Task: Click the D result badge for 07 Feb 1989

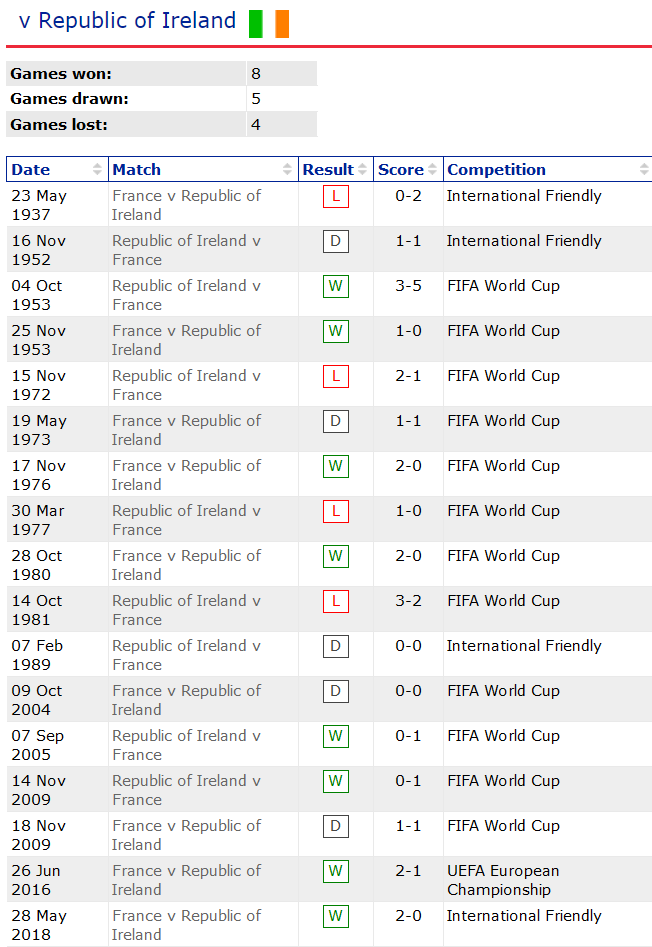Action: point(336,646)
